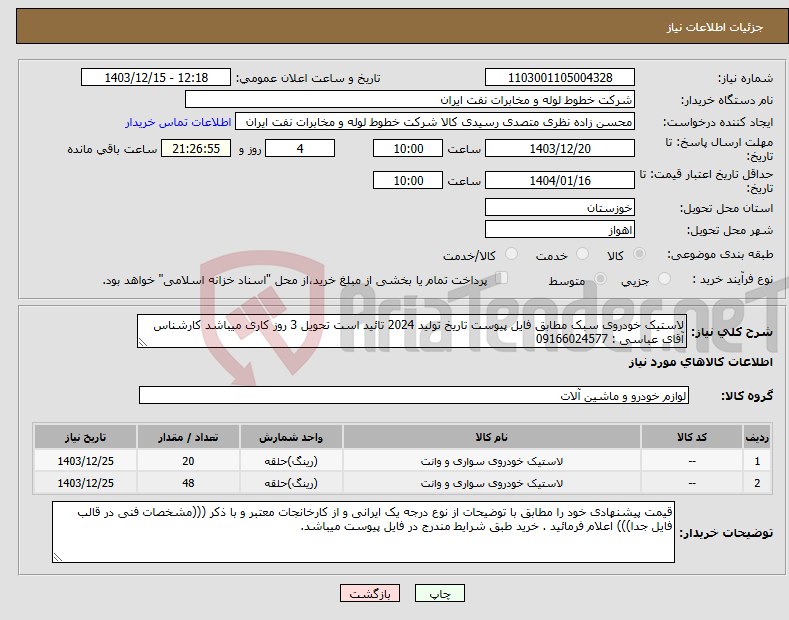Click the resize grip of buyer notes textarea
Screen dimensions: 789x620
point(57,558)
